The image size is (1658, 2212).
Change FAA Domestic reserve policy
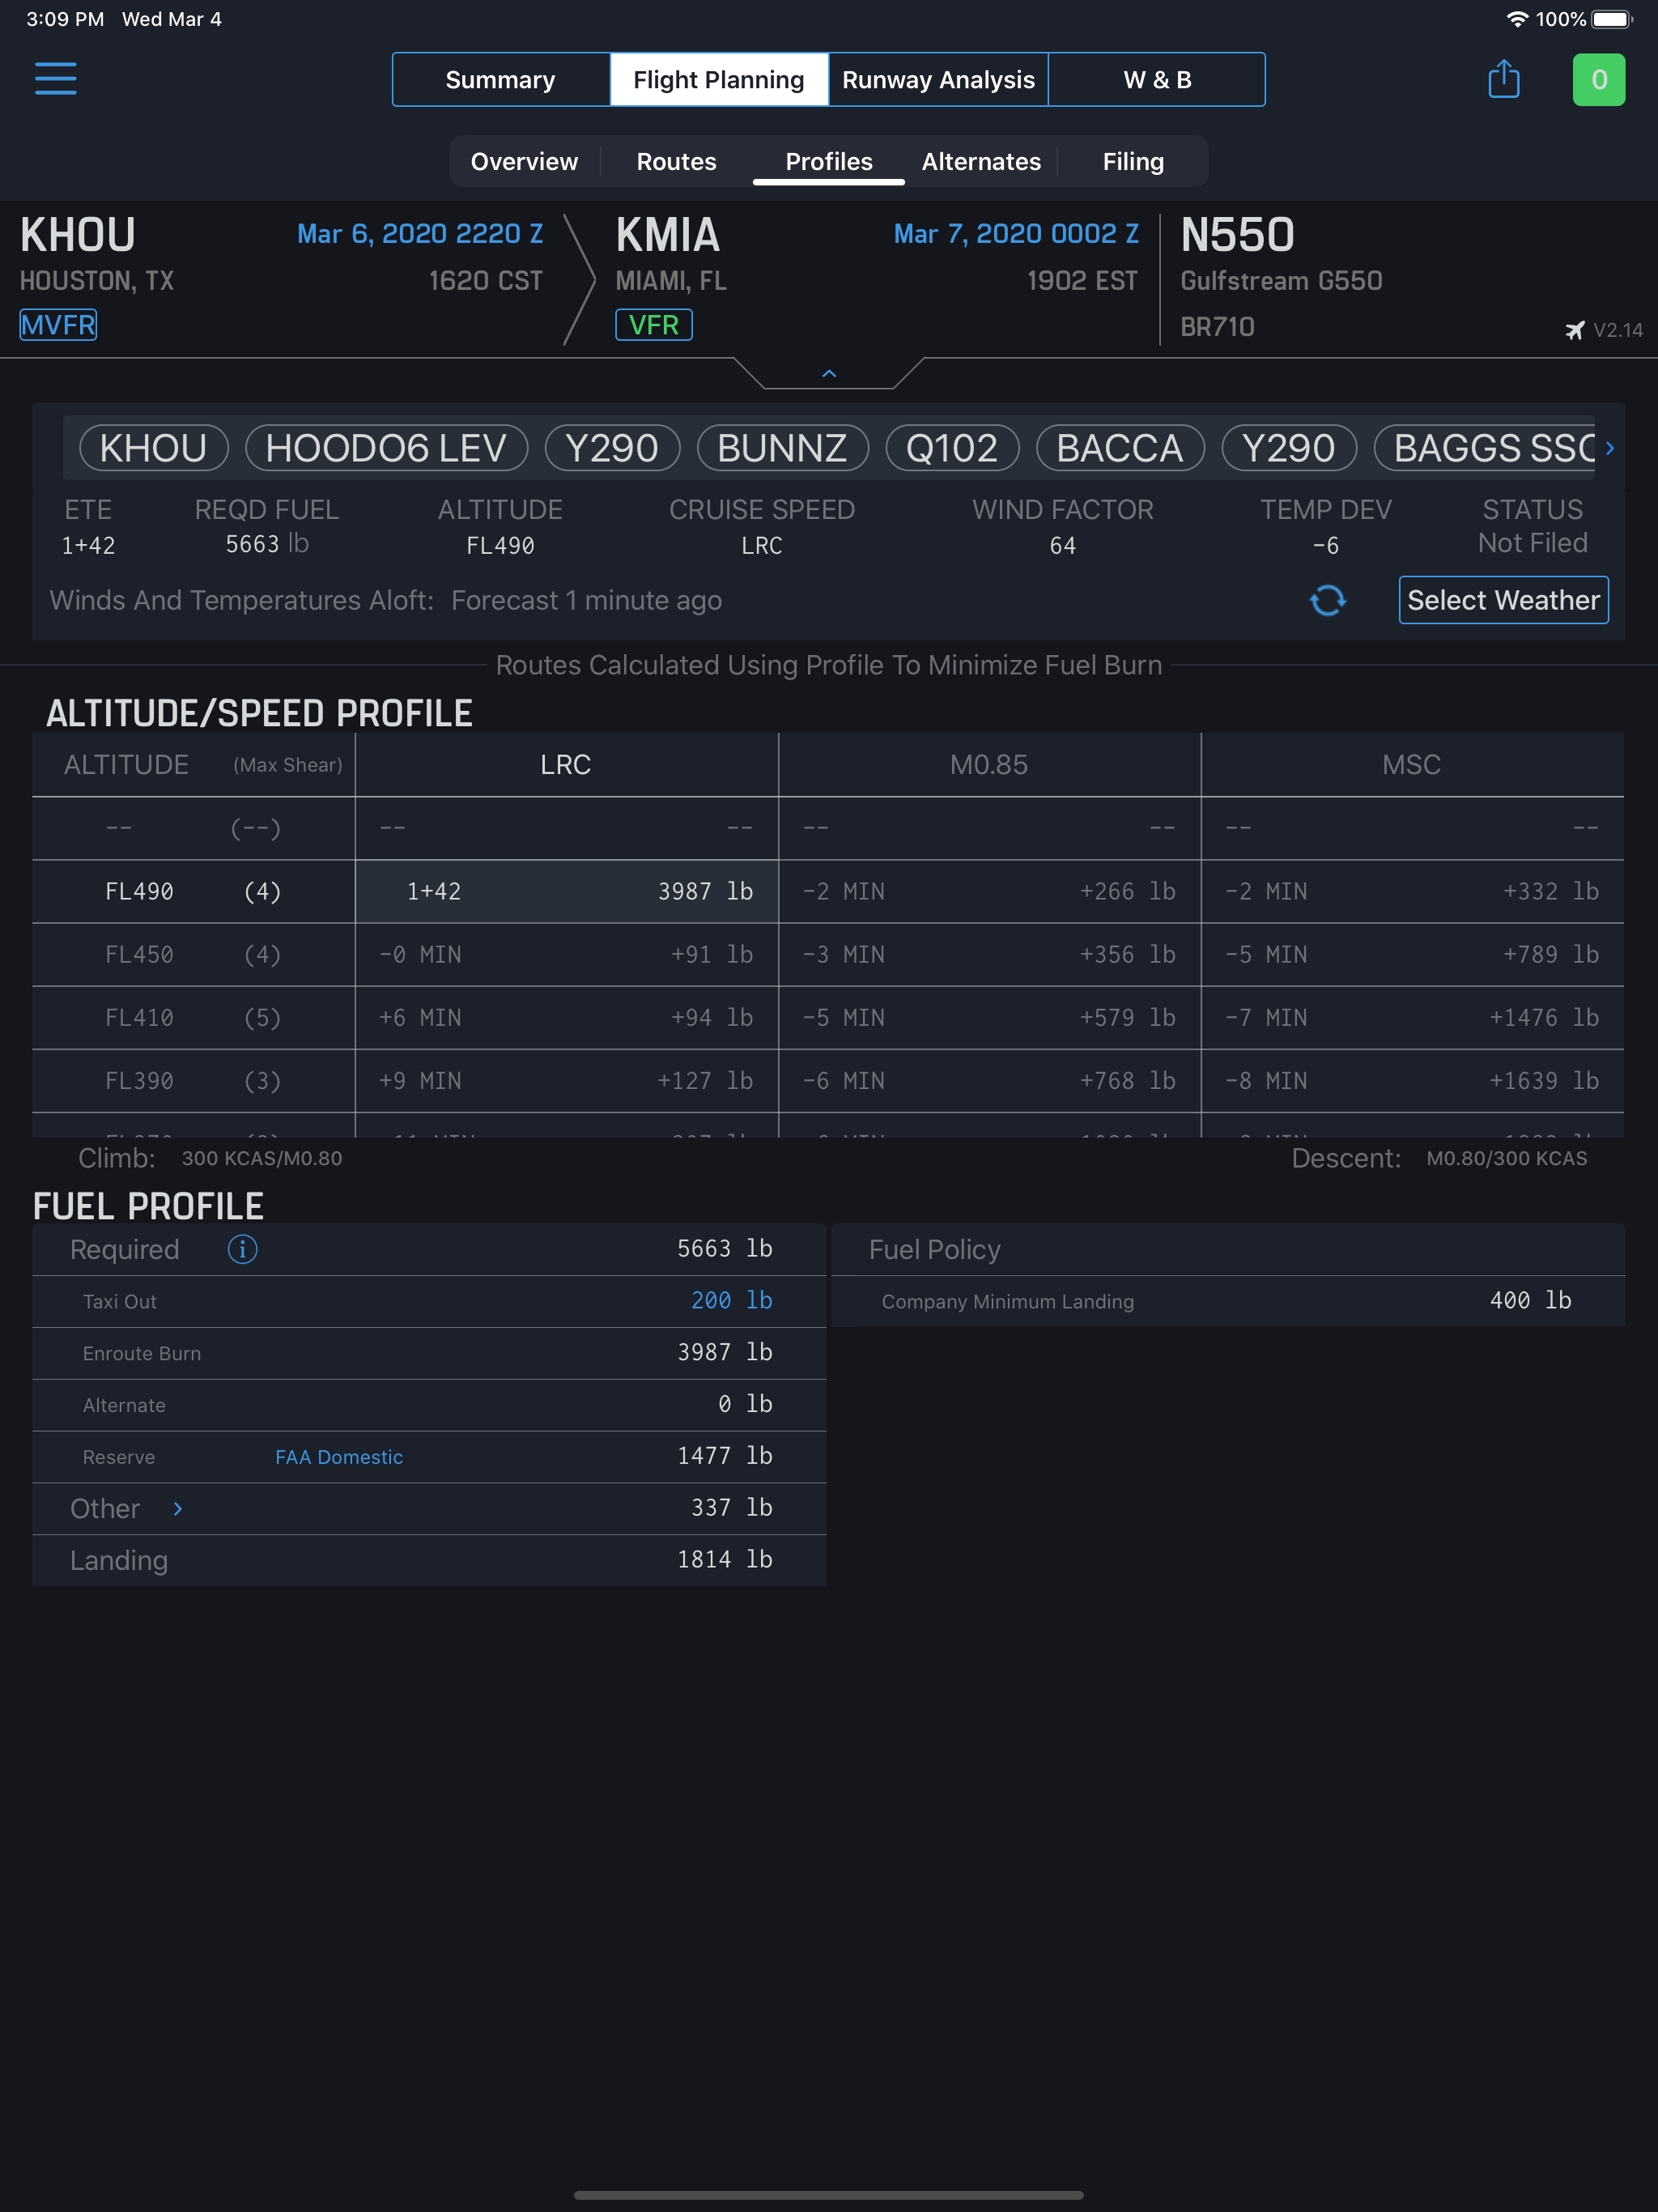(x=339, y=1457)
